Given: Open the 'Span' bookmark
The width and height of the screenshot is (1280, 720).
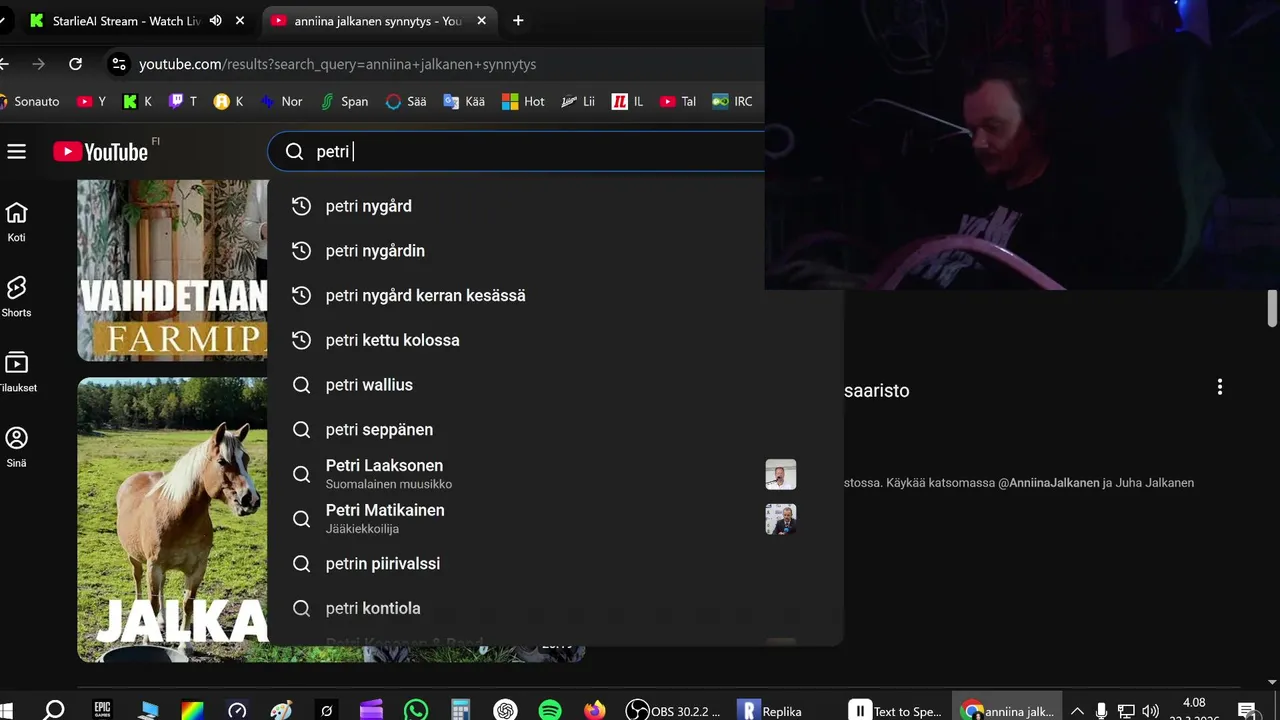Looking at the screenshot, I should click(344, 101).
